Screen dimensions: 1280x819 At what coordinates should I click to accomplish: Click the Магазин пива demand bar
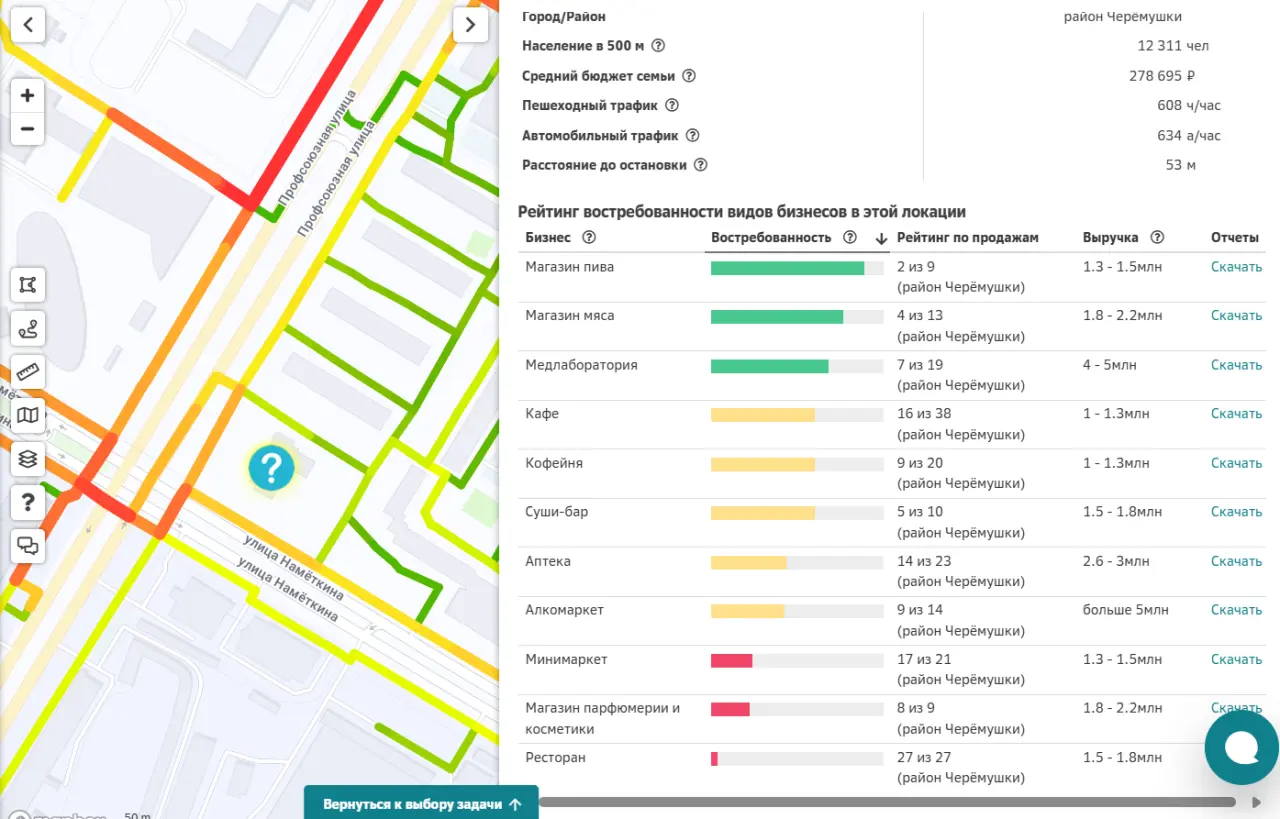click(x=797, y=268)
